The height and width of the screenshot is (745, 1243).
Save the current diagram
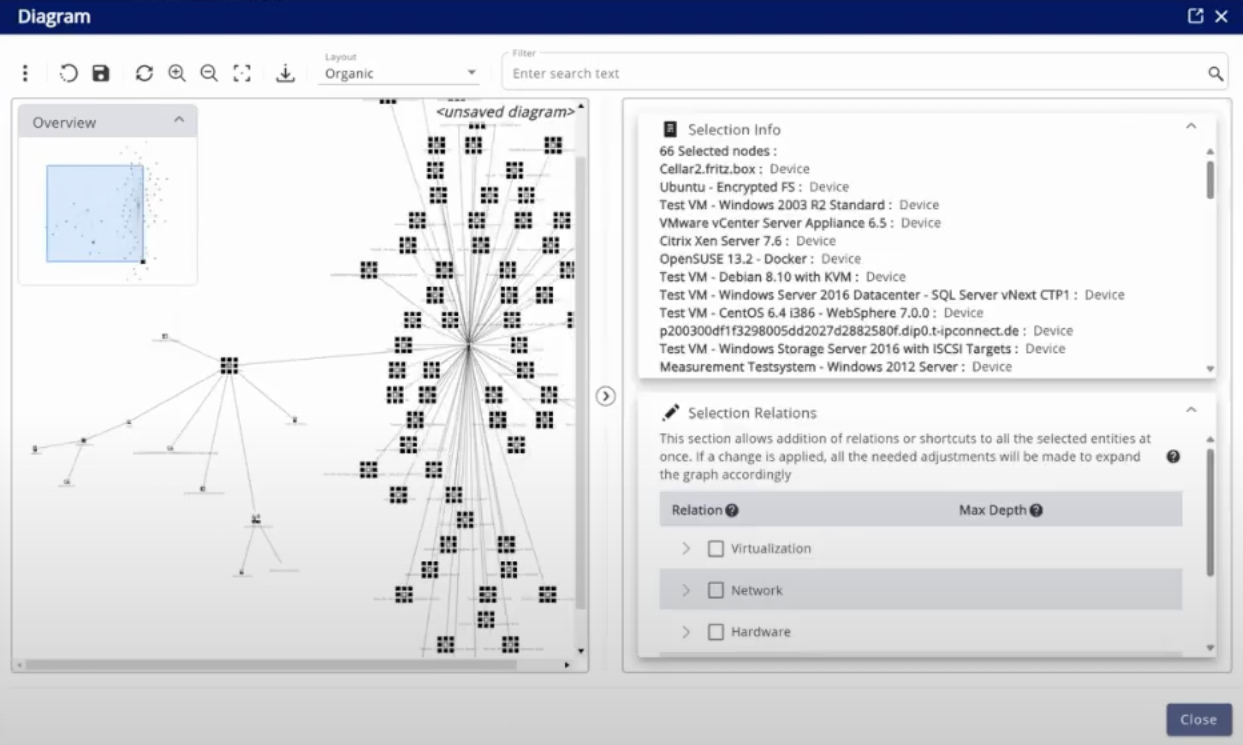point(99,72)
